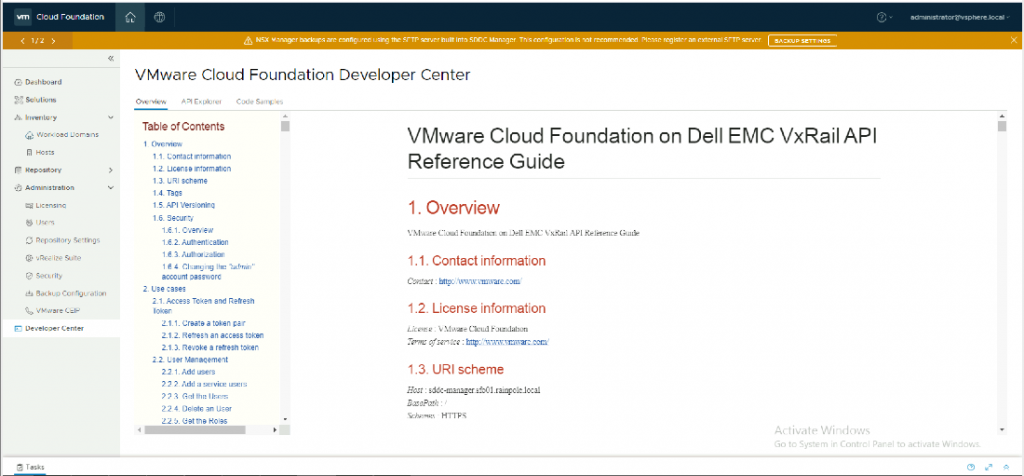Open the help menu dropdown
Screen dimensions: 1024x476
[884, 17]
